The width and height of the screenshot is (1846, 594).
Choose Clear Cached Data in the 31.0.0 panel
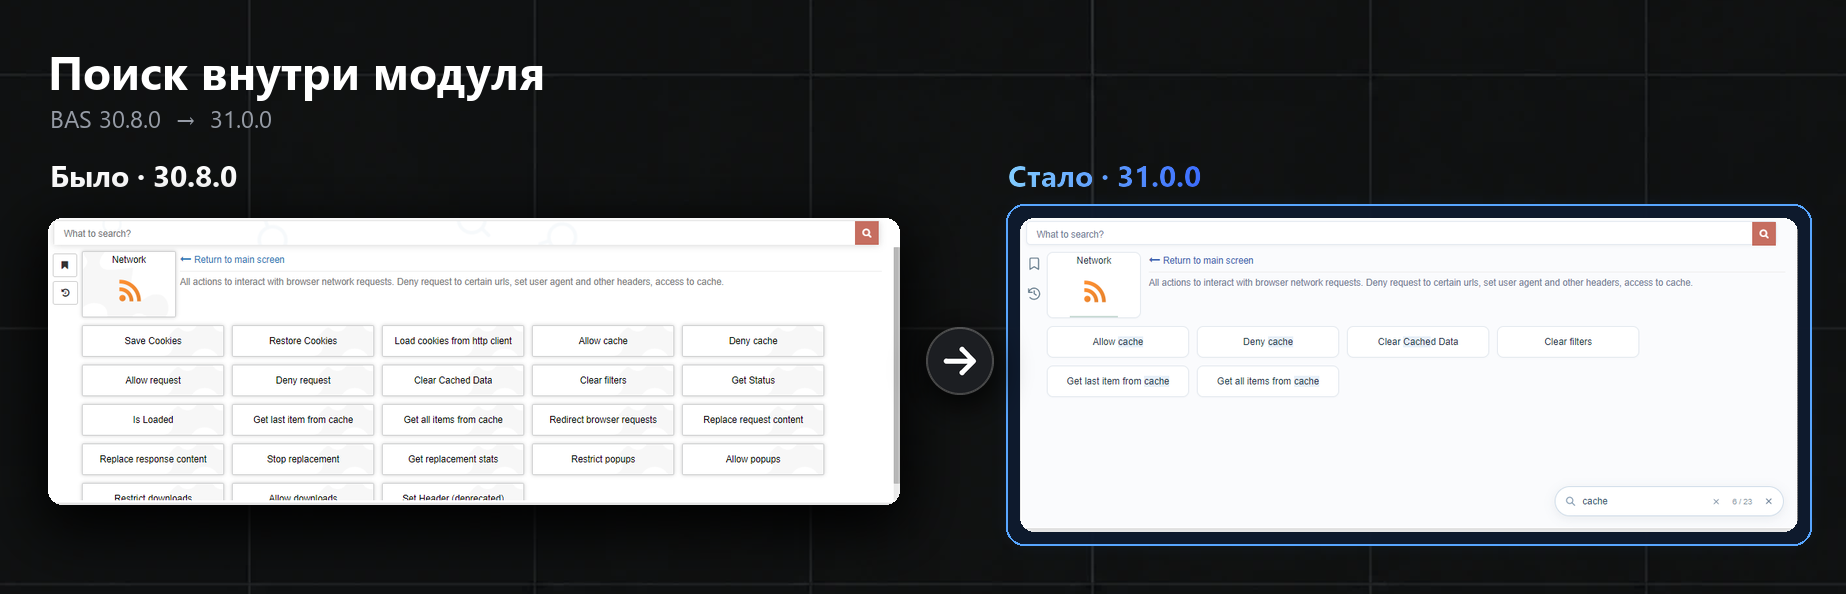tap(1418, 342)
